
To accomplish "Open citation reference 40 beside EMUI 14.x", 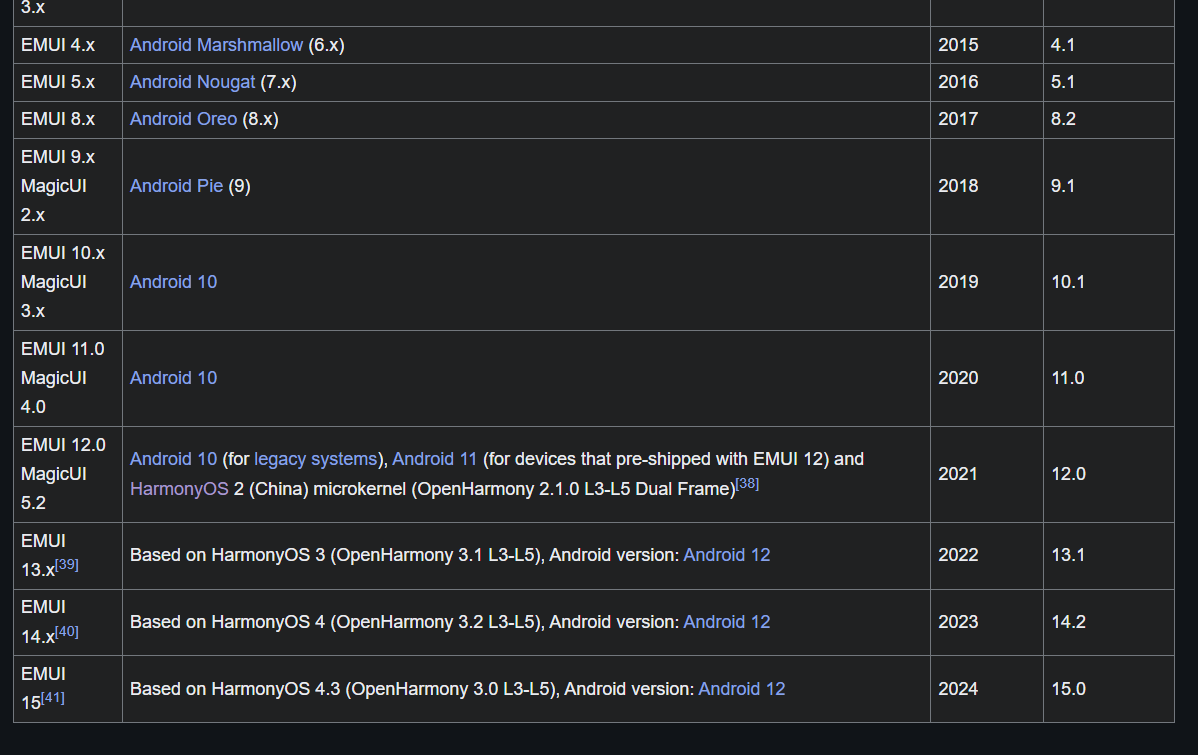I will point(66,632).
